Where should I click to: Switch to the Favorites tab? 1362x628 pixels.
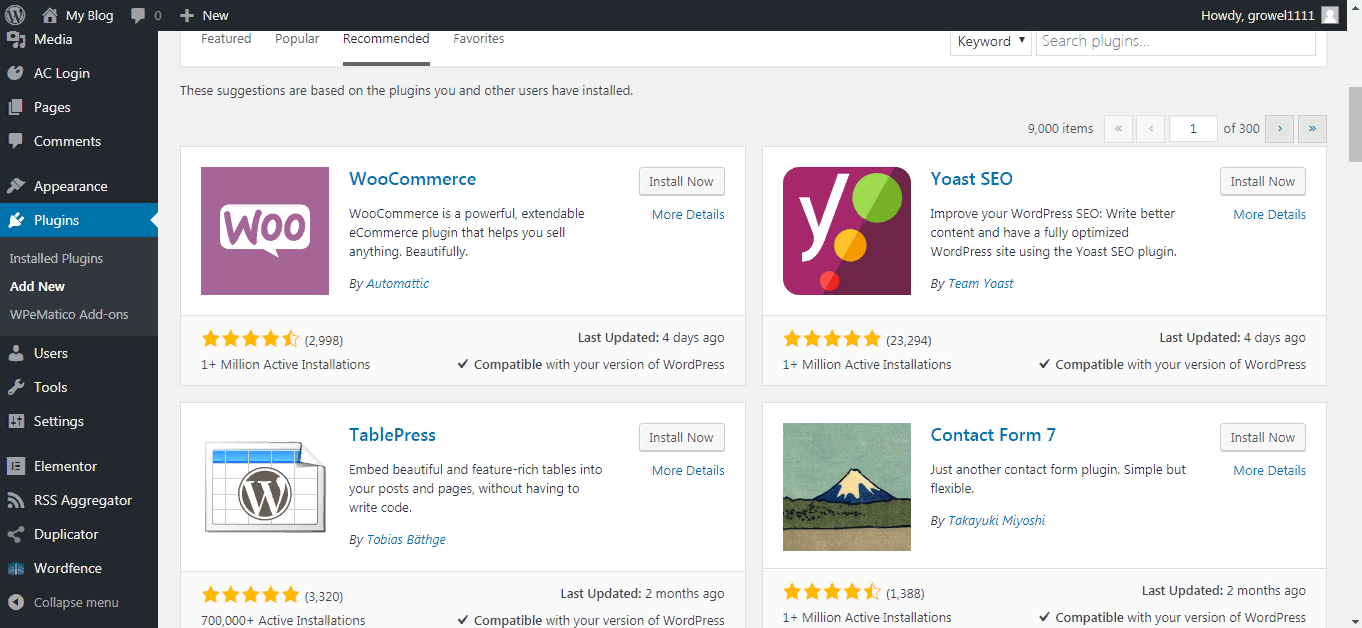[479, 39]
